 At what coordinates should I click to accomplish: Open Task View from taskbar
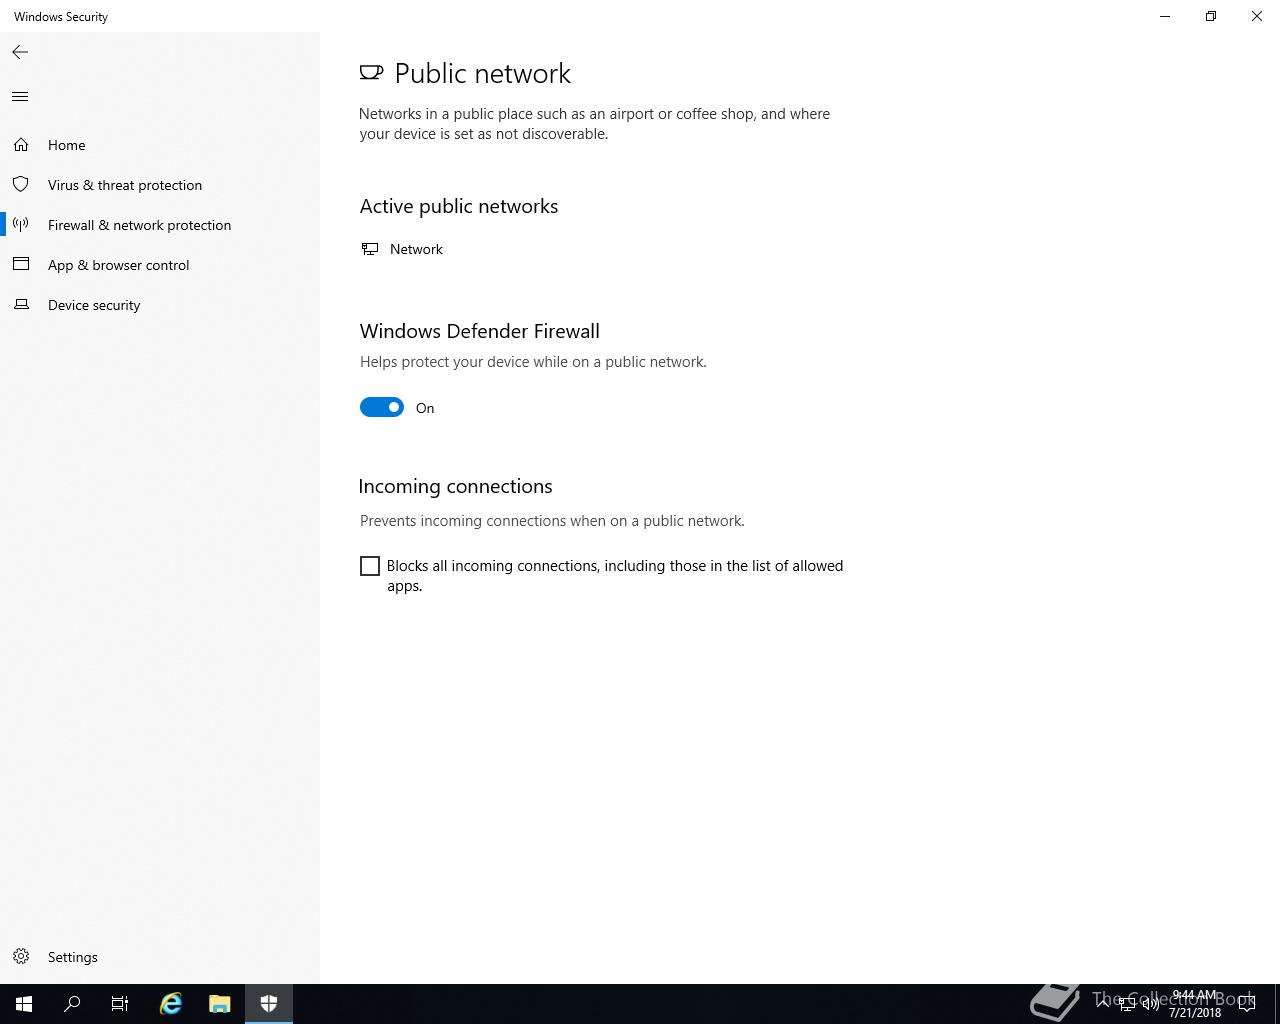(120, 1004)
